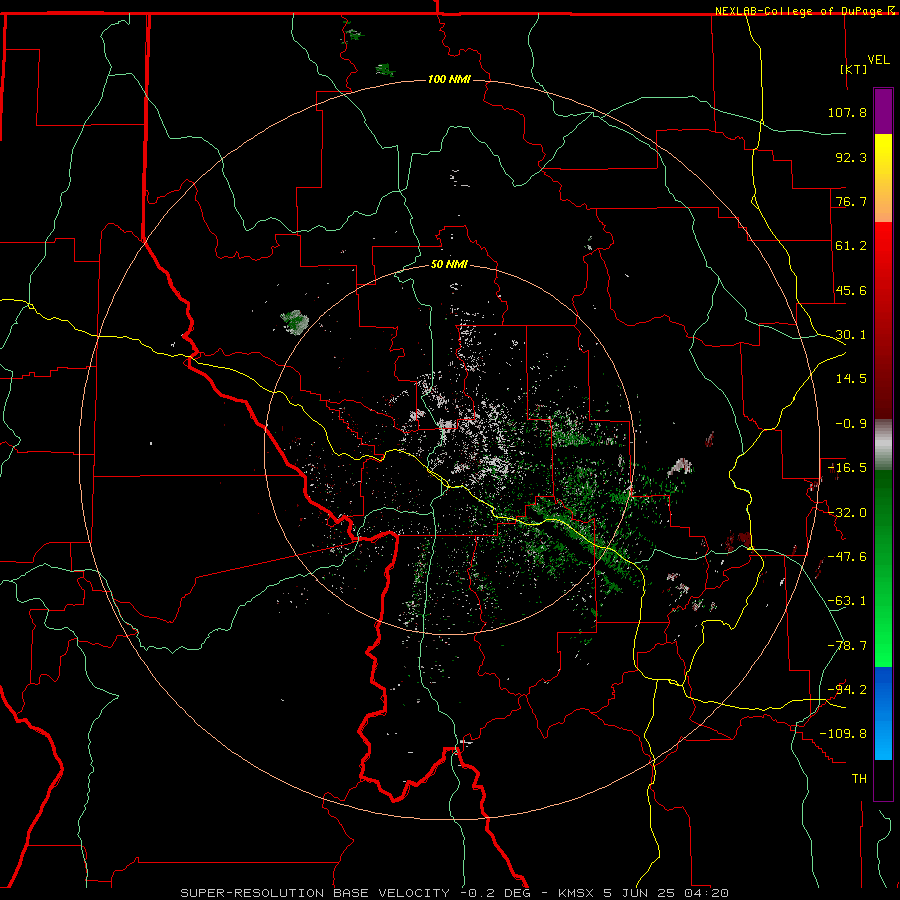Pick the yellow-orange segment of the color scale

click(883, 178)
